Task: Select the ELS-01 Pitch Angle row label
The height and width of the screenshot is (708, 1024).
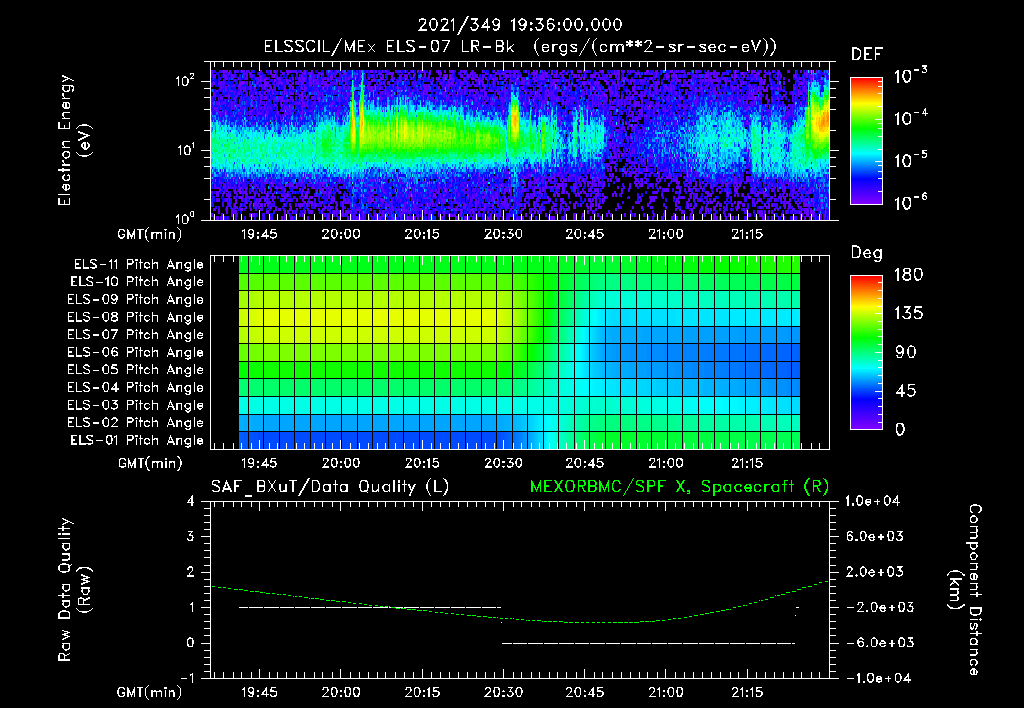Action: coord(137,440)
